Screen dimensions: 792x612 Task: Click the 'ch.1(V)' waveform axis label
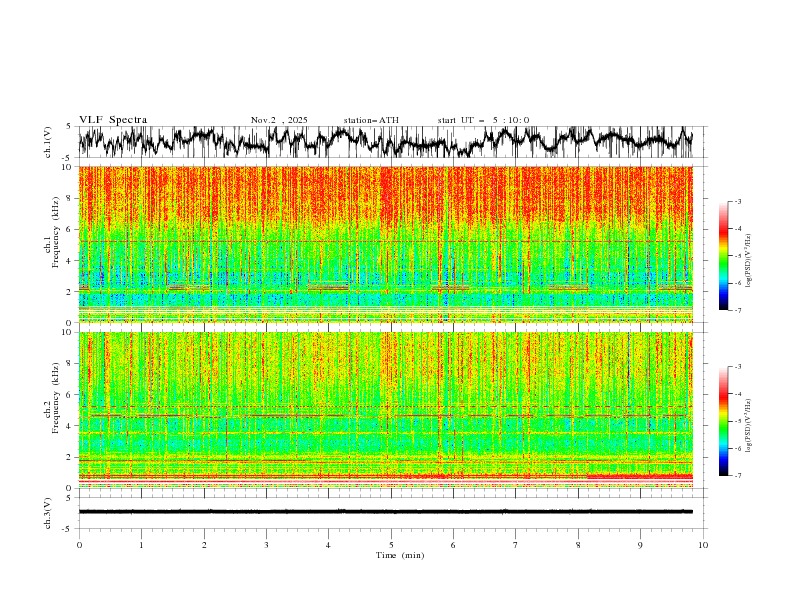point(48,142)
